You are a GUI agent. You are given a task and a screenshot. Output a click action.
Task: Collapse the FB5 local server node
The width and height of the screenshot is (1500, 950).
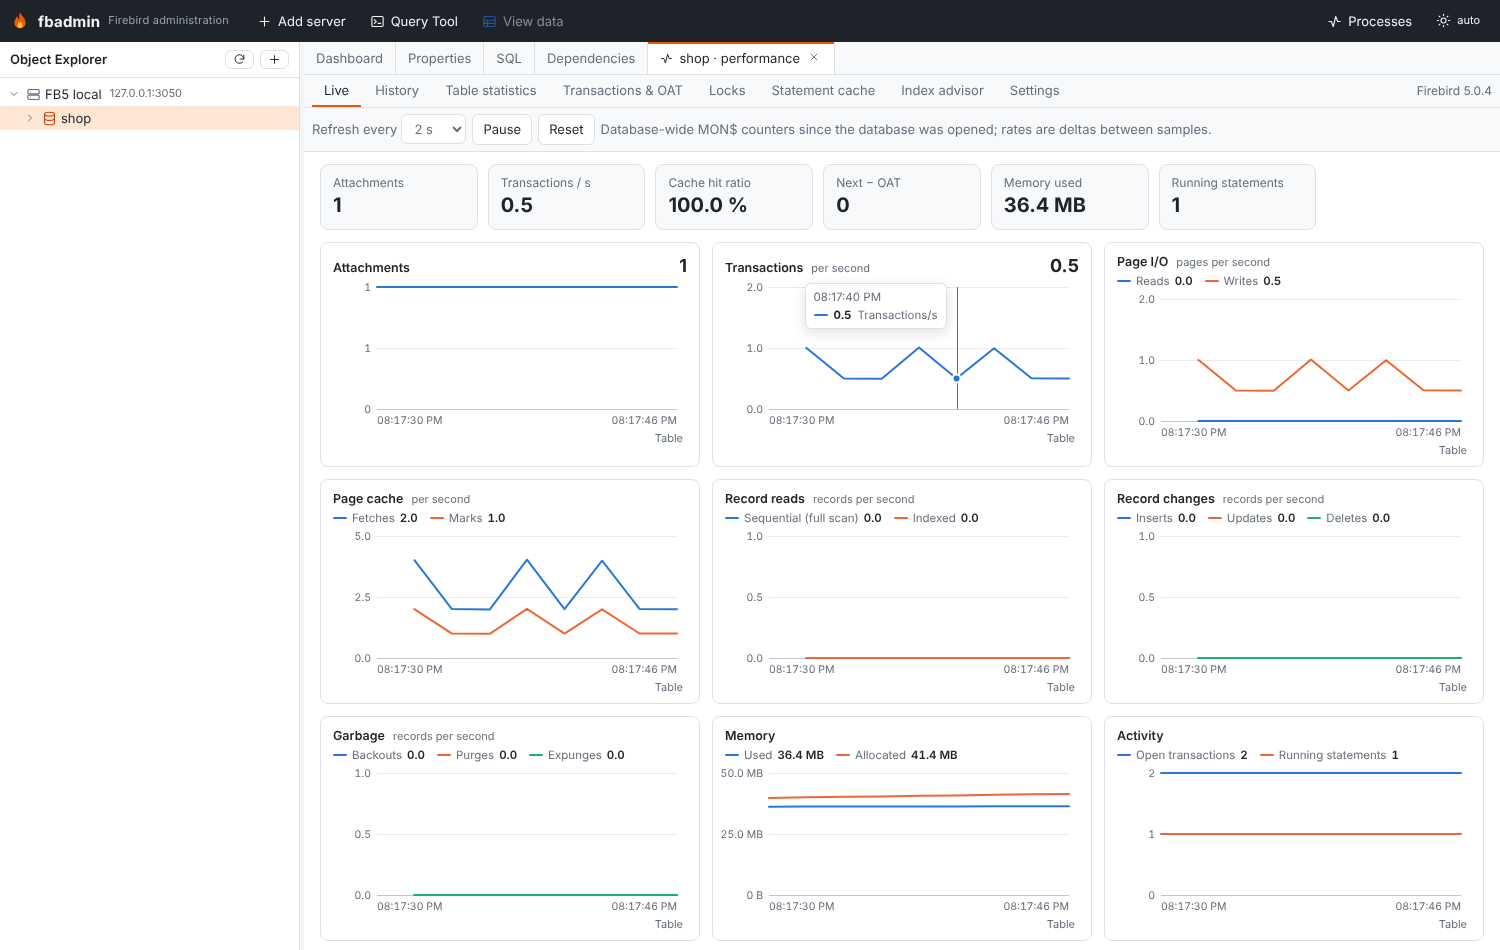pos(14,94)
